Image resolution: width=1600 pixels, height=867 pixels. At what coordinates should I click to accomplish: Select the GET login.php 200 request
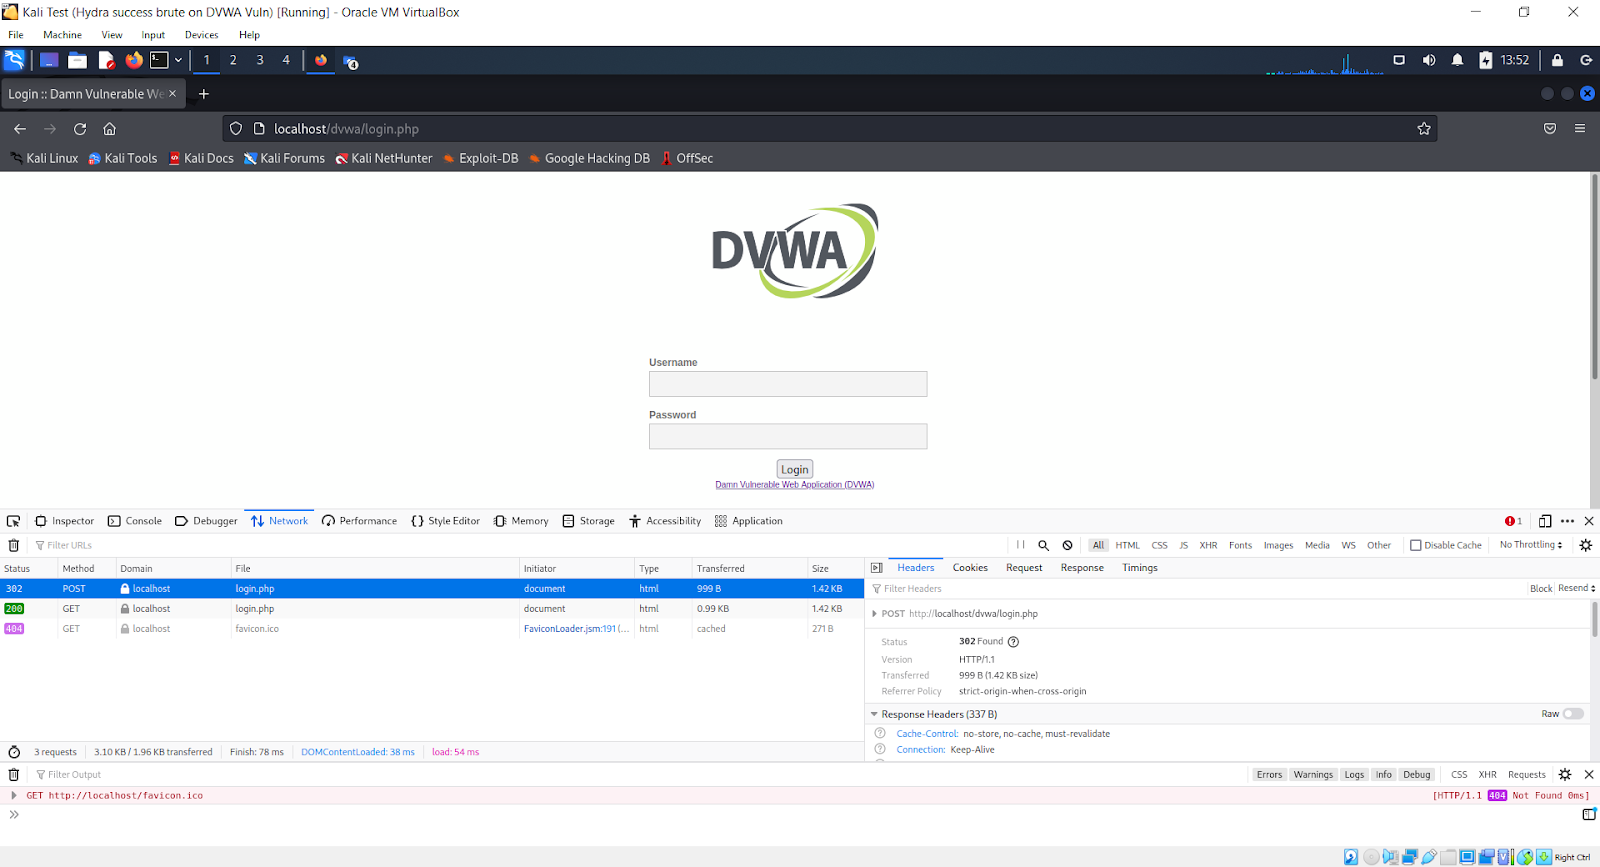432,609
